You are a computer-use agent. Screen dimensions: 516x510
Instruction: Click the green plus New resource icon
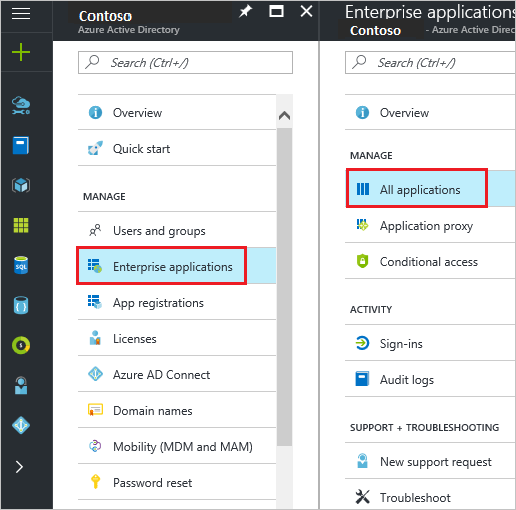21,52
